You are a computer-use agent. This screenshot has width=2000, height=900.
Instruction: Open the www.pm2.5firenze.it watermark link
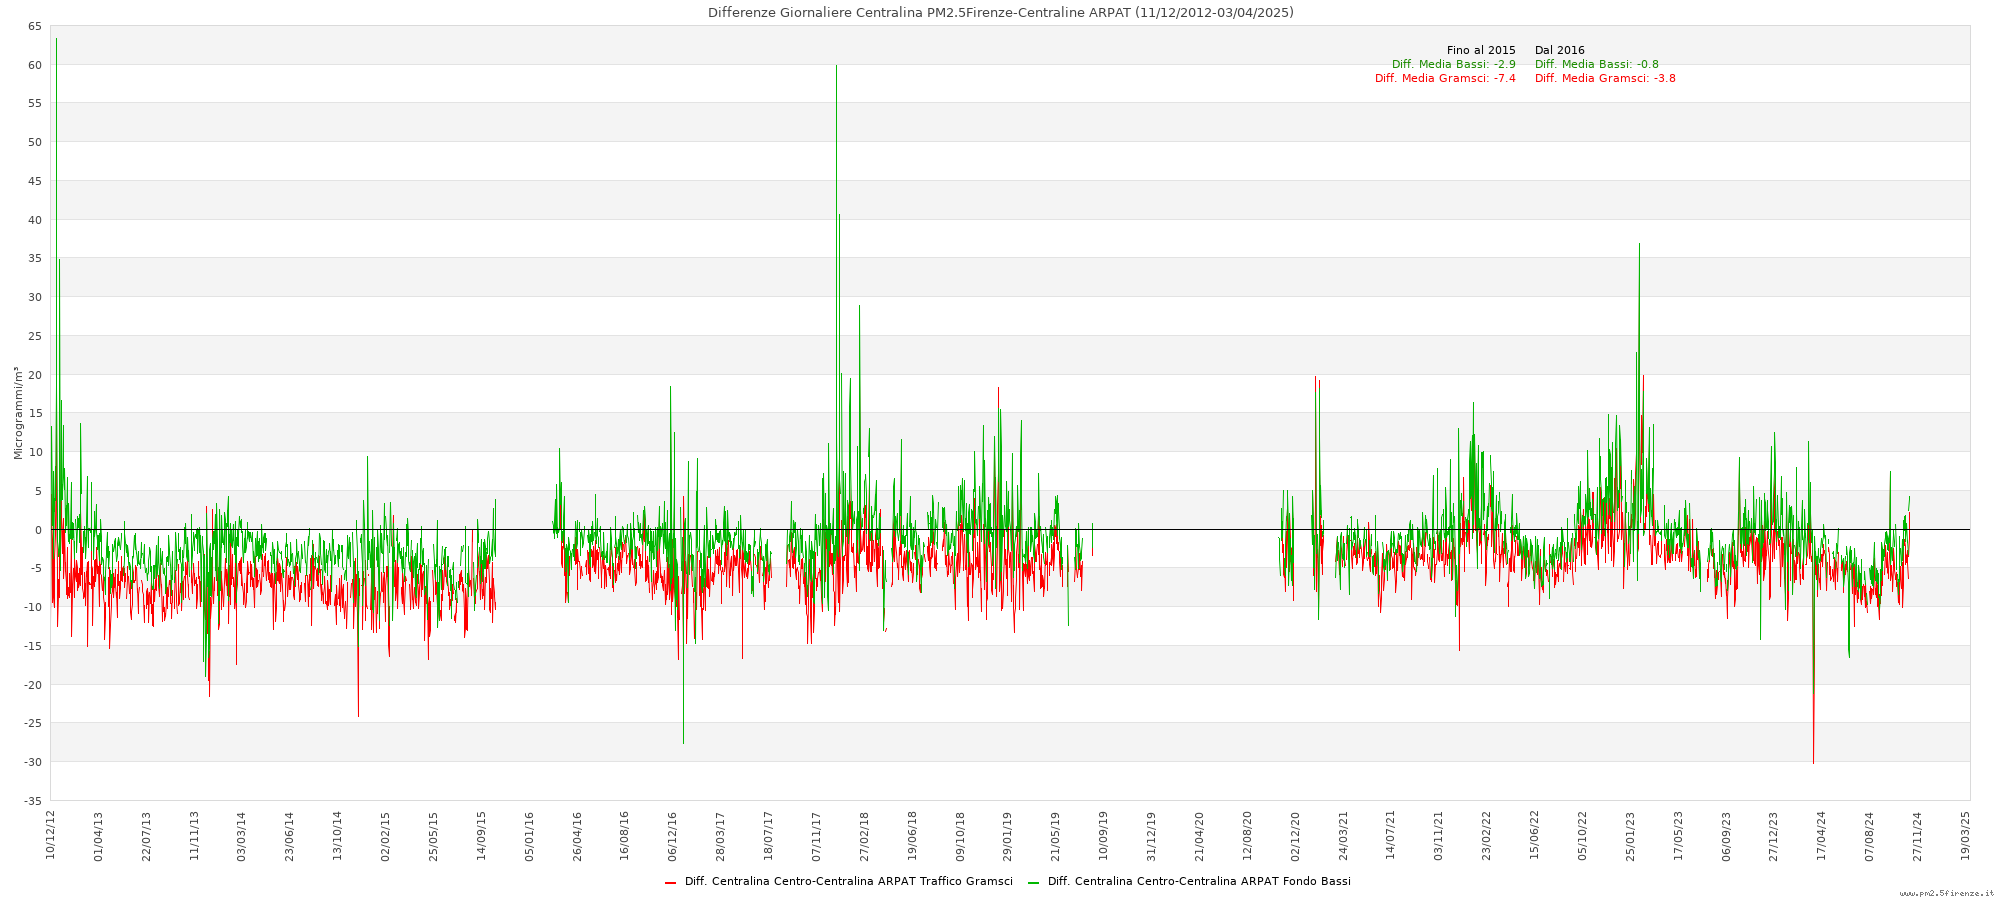tap(1946, 893)
